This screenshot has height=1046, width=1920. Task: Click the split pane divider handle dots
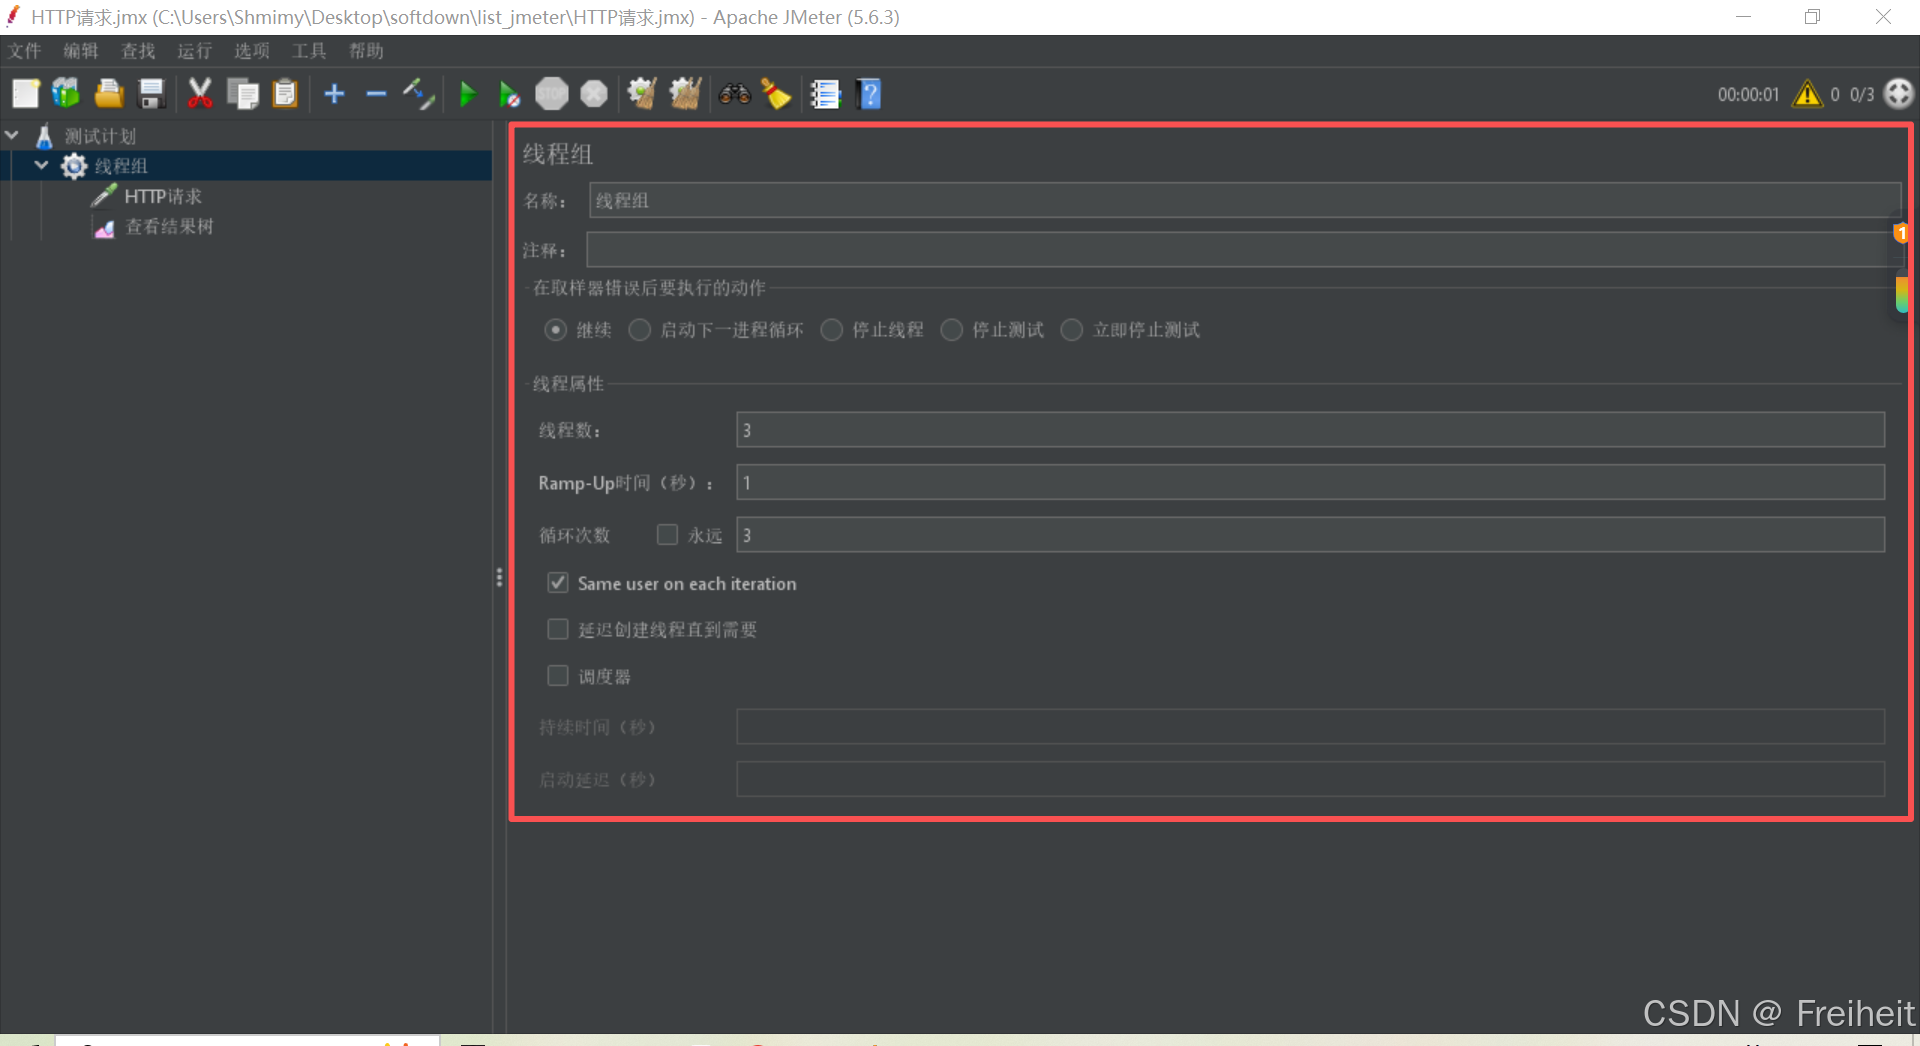click(x=499, y=577)
